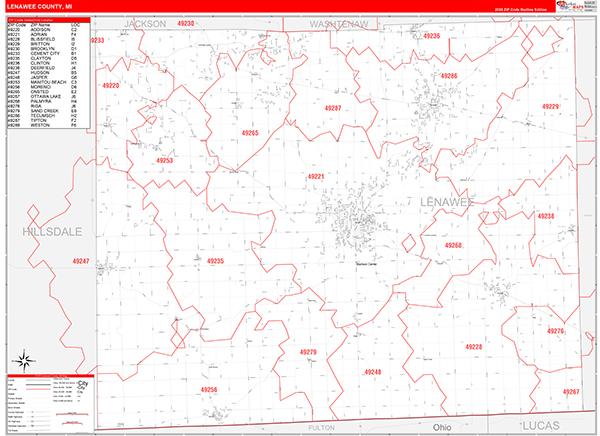Select the 49253 ZIP label on the map
600x436 pixels.
tap(165, 160)
